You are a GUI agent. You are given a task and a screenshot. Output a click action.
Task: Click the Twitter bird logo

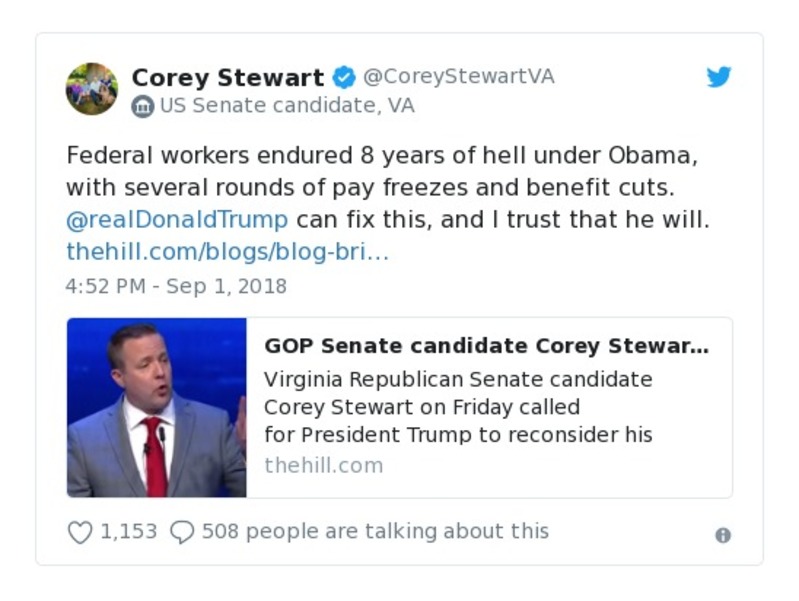click(x=719, y=77)
